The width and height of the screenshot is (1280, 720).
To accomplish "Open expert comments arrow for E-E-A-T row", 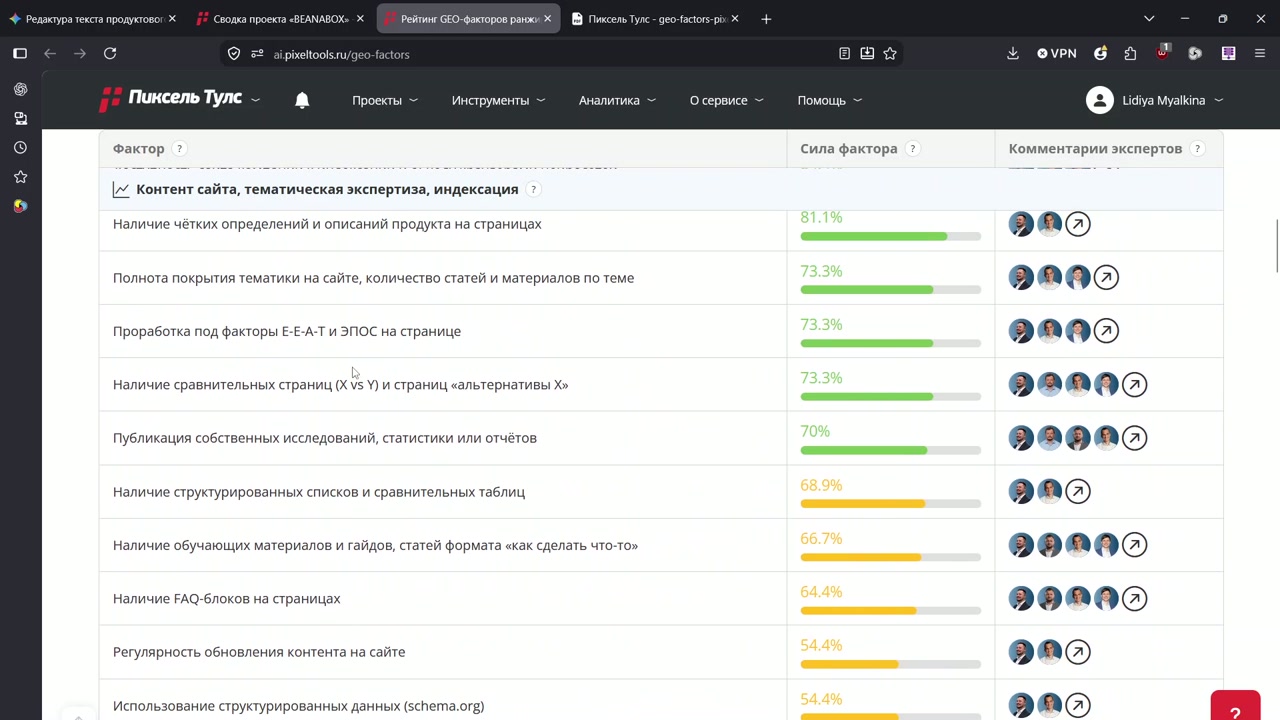I will point(1106,331).
